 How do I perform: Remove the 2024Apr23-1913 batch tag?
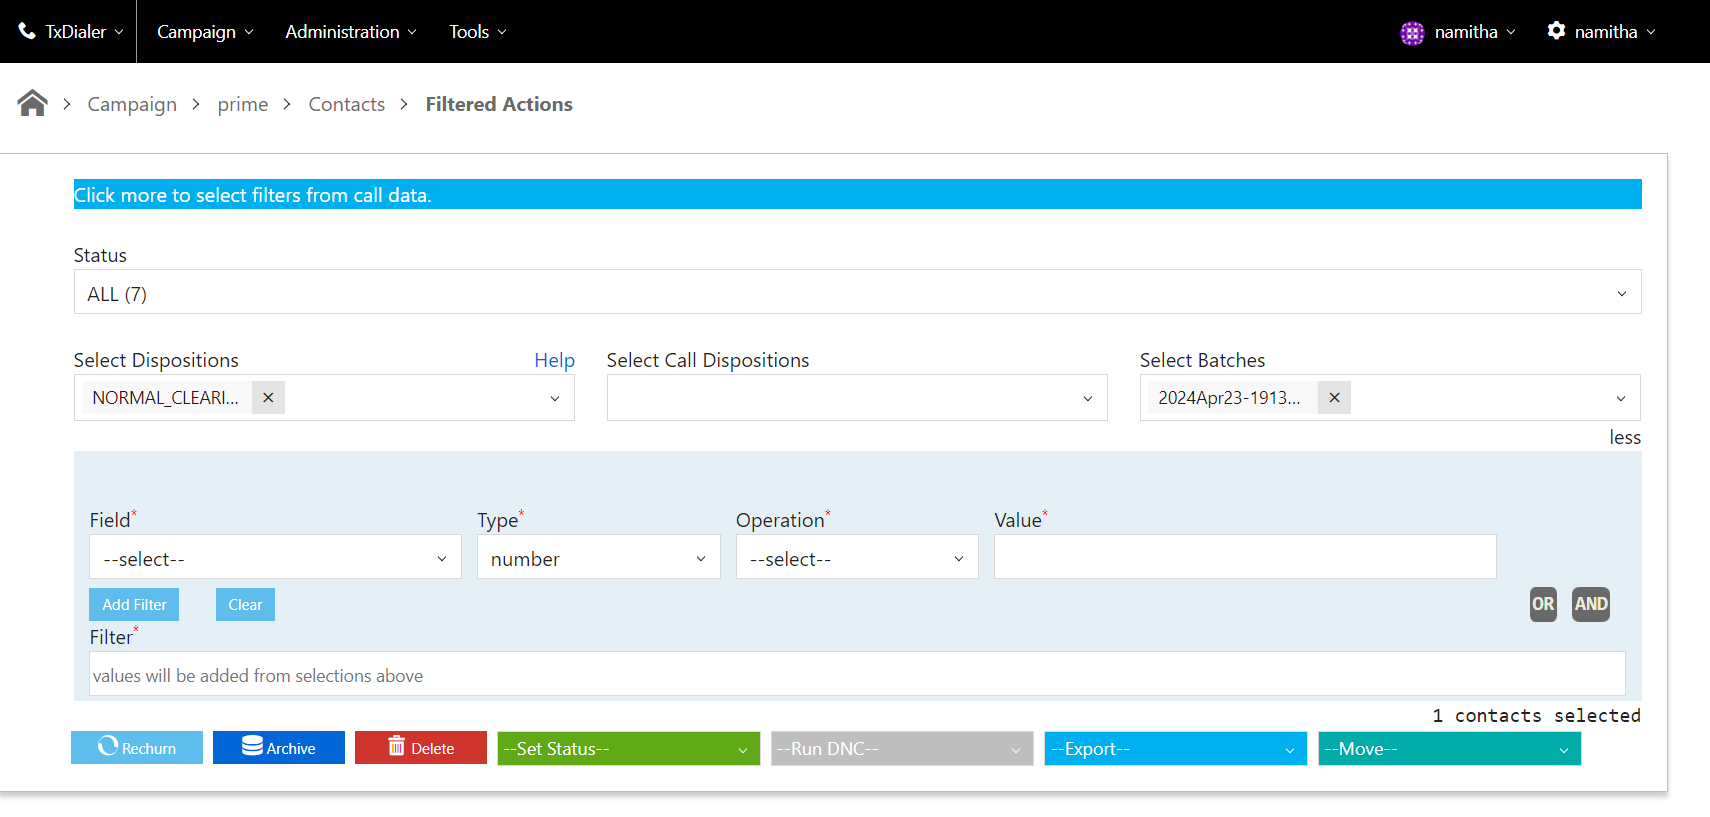click(x=1334, y=398)
